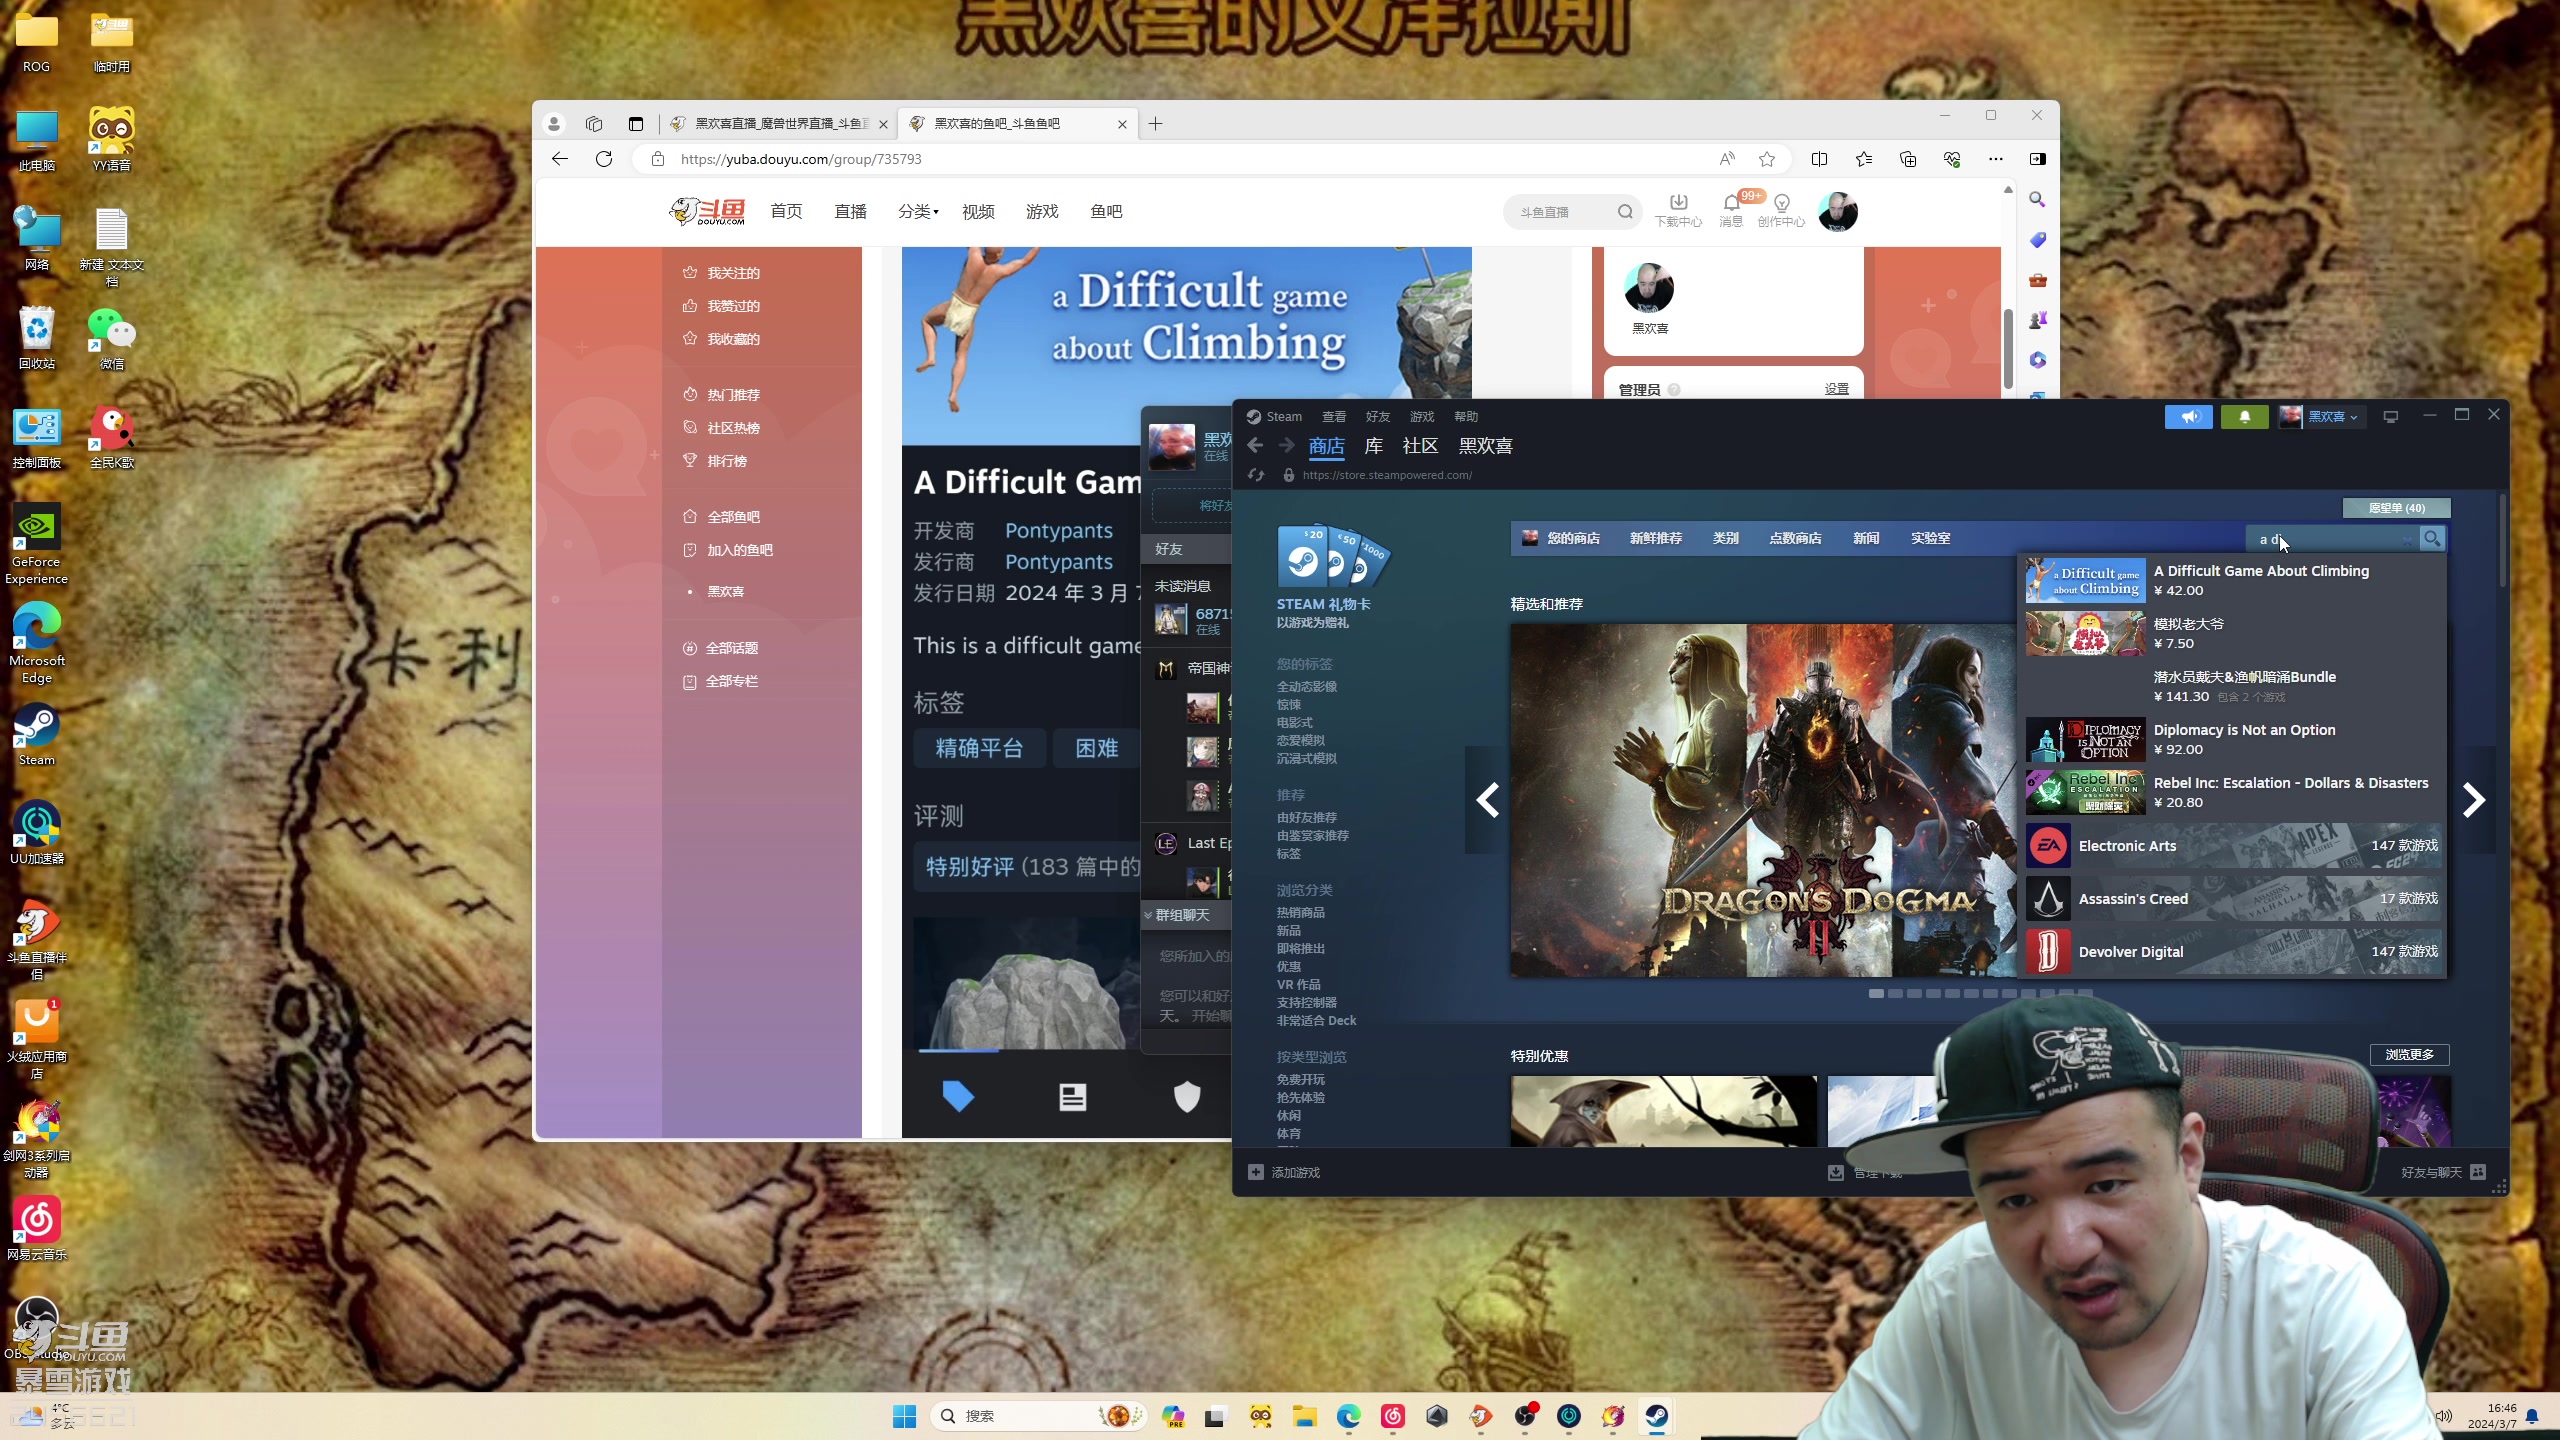Open File Explorer from taskbar

[1304, 1416]
